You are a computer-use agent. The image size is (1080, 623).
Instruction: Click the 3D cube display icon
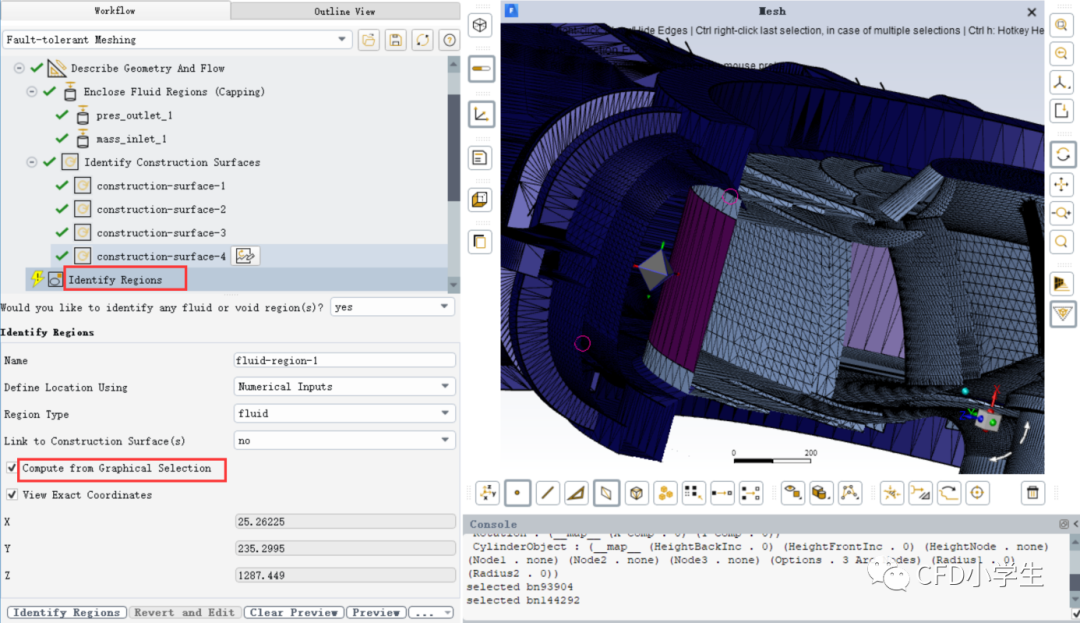(480, 25)
